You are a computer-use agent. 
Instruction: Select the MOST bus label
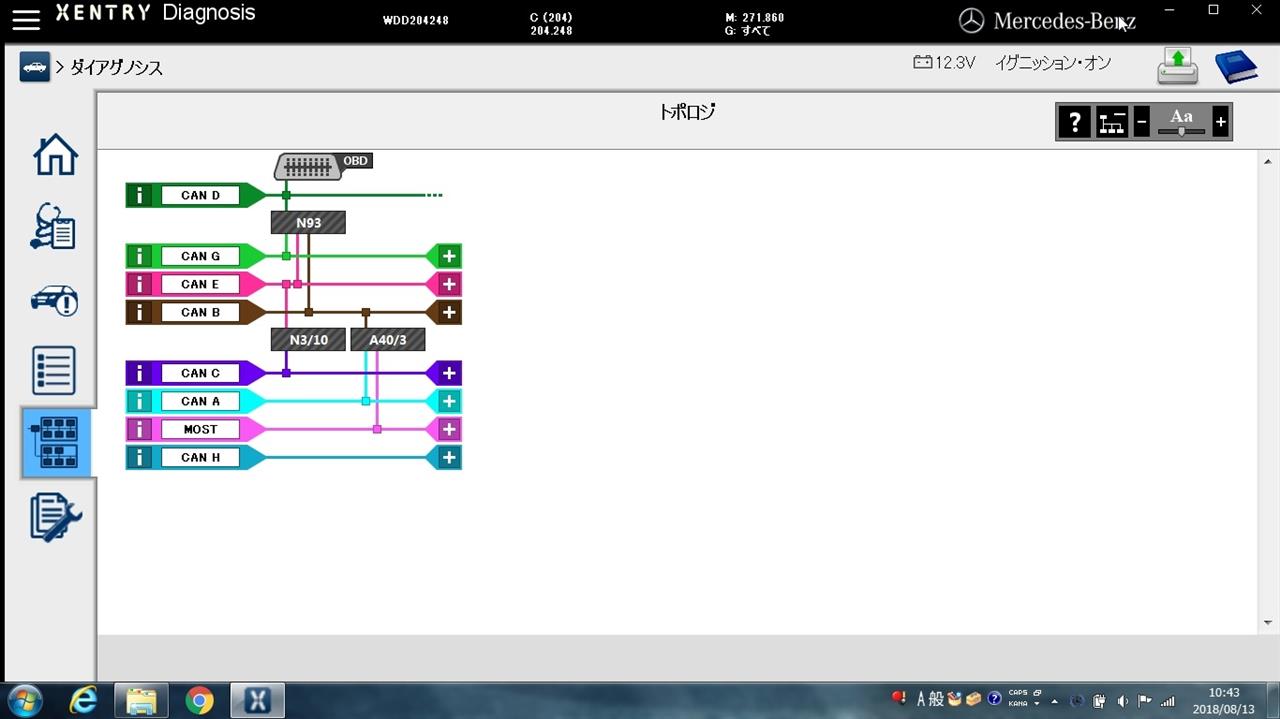pyautogui.click(x=200, y=429)
